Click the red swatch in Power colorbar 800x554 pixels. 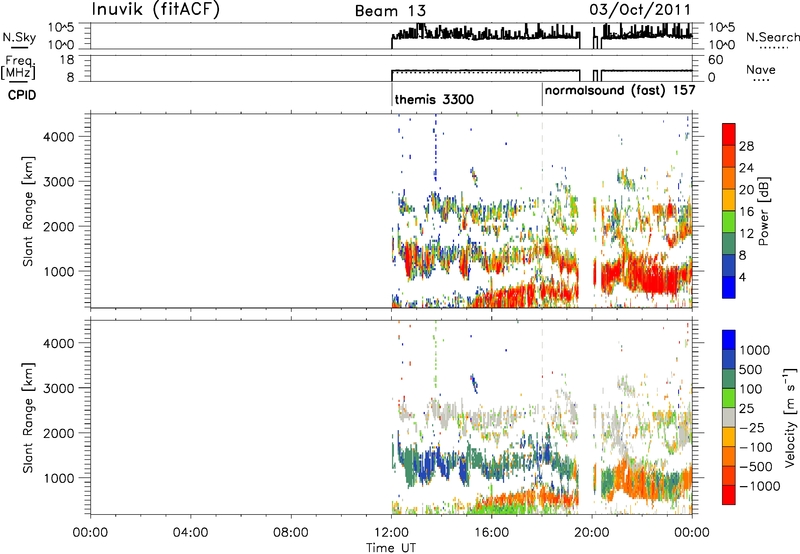point(729,135)
